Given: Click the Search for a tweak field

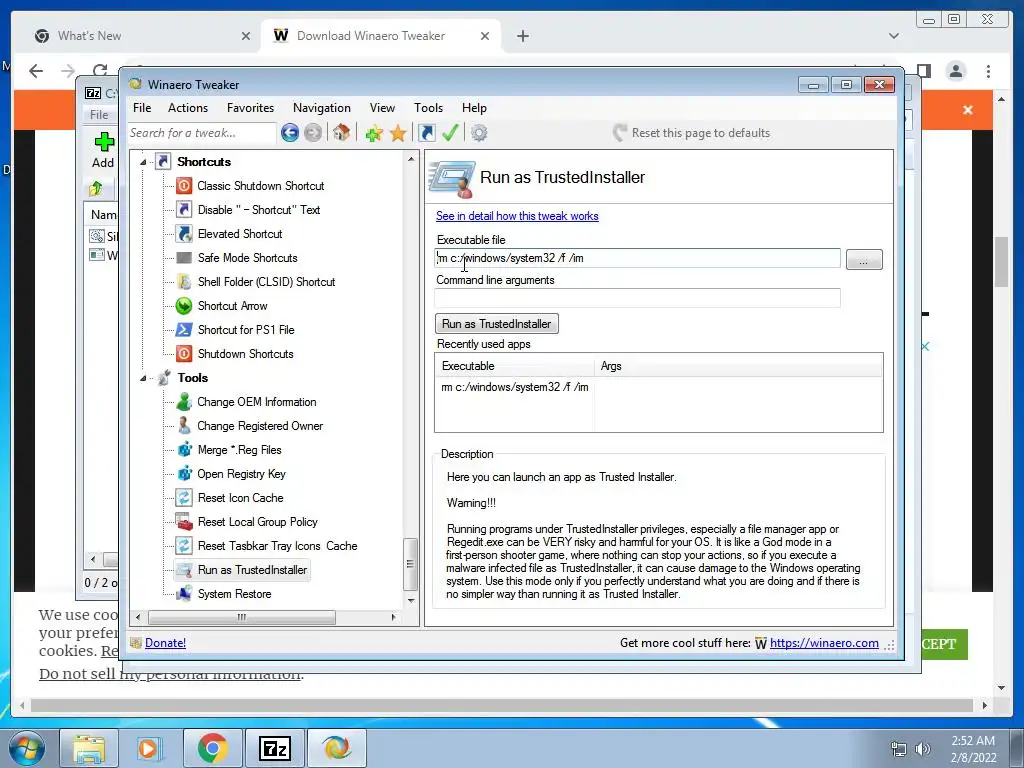Looking at the screenshot, I should point(202,133).
